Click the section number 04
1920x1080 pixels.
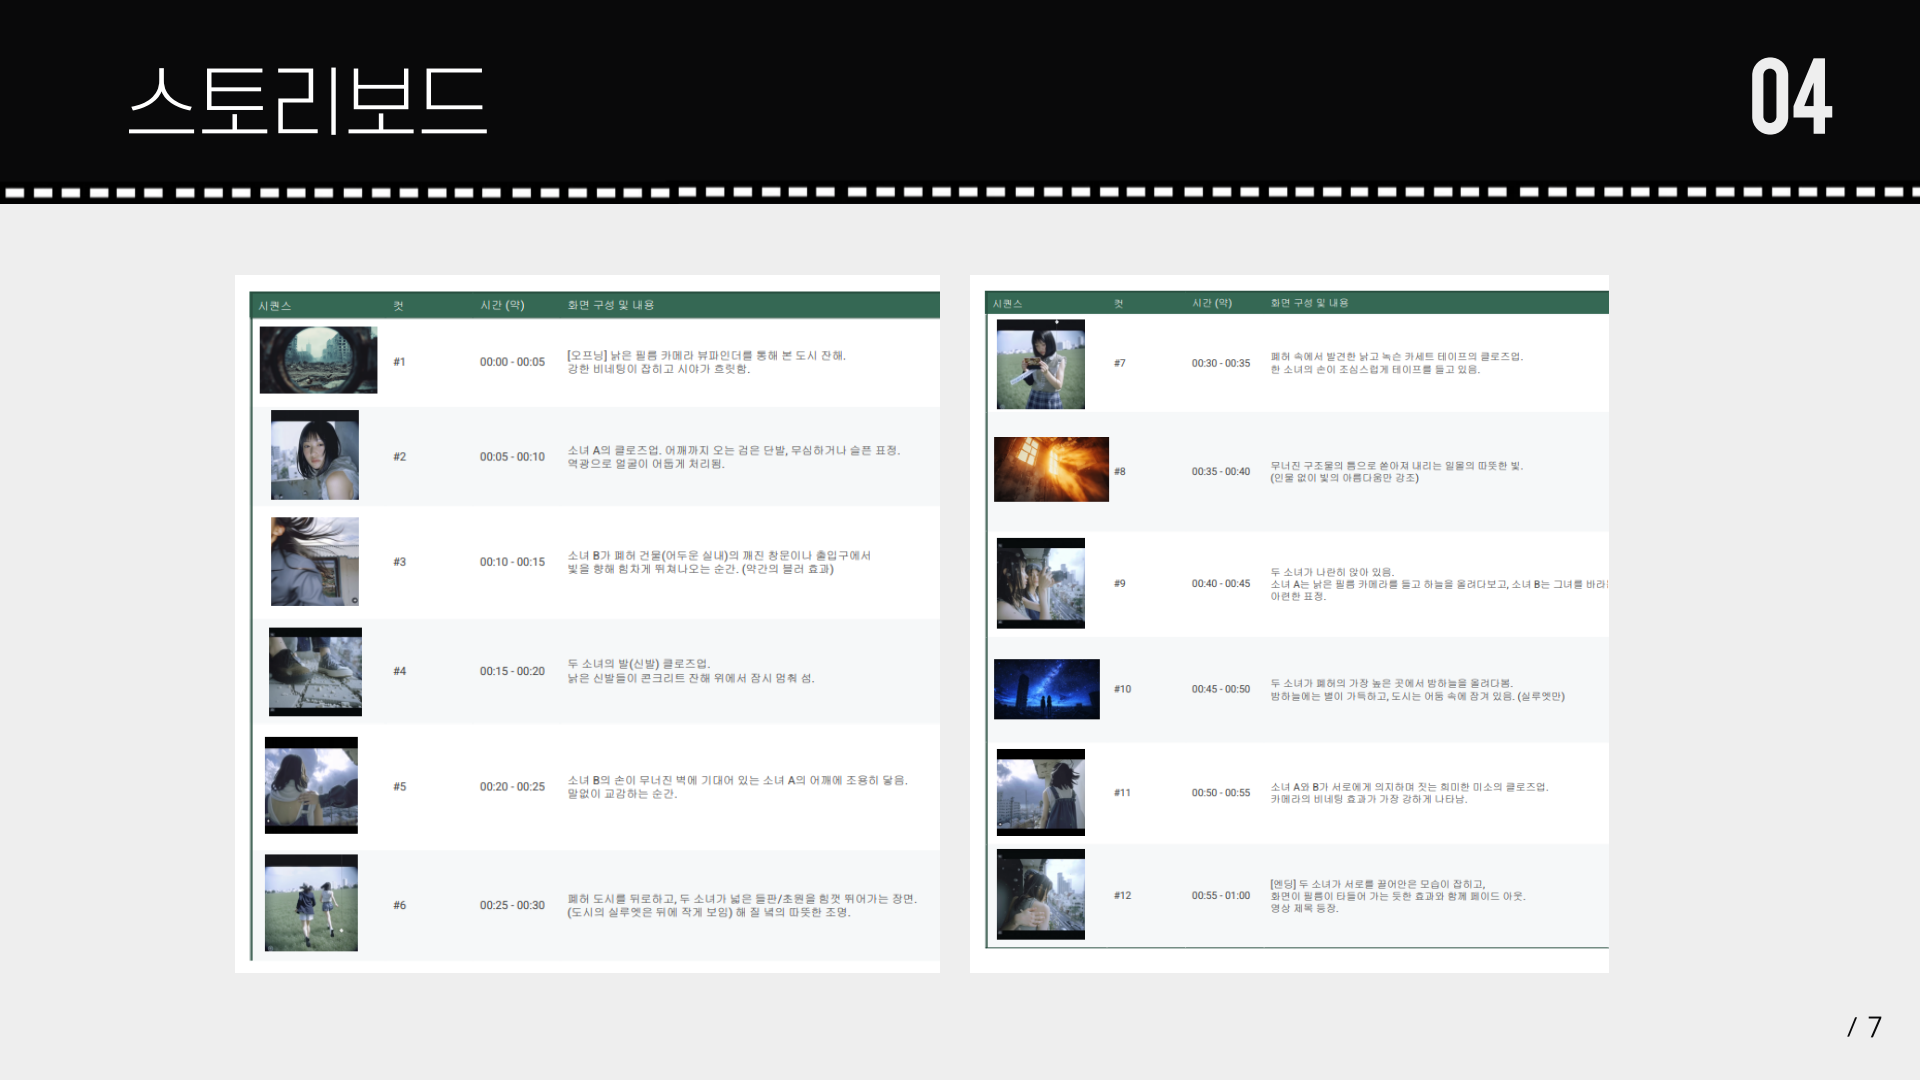pos(1791,97)
